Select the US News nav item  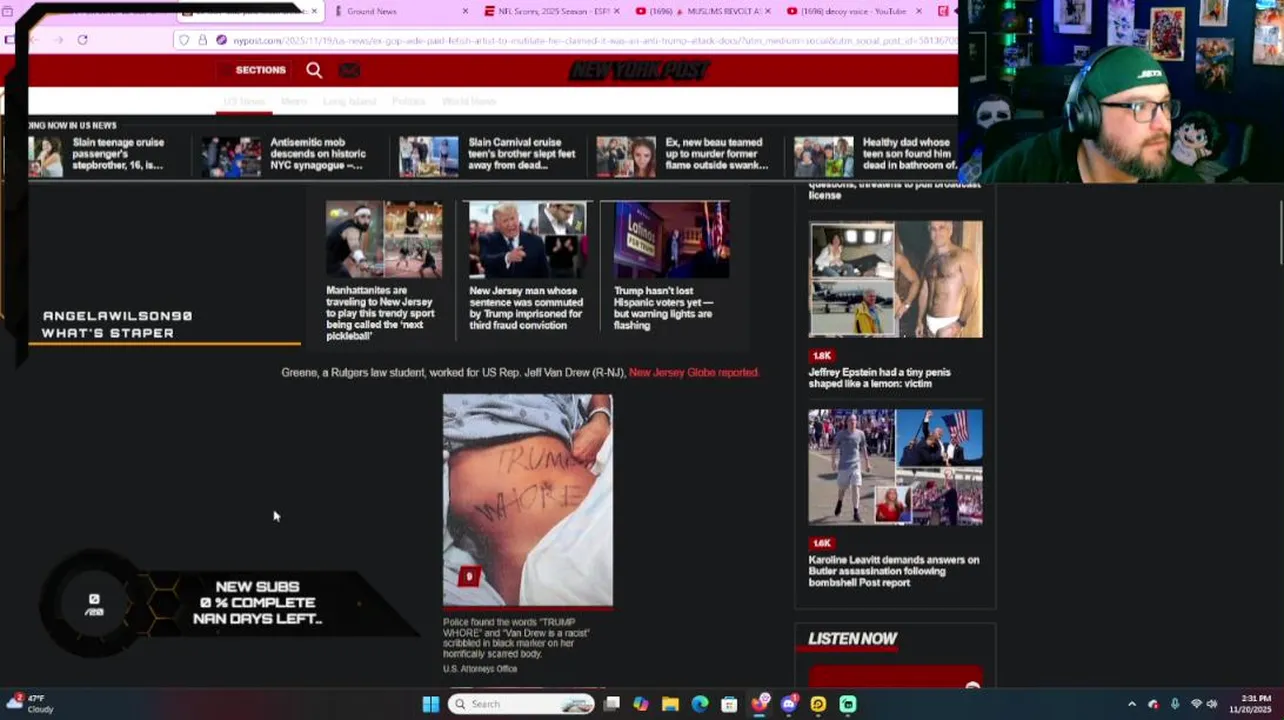tap(244, 102)
